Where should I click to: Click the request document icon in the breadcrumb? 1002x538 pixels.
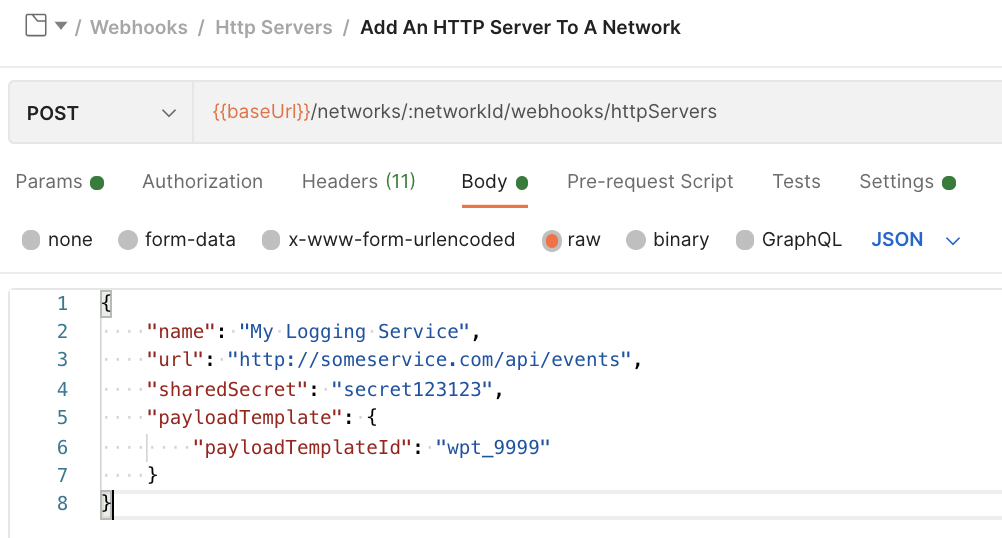(x=36, y=26)
